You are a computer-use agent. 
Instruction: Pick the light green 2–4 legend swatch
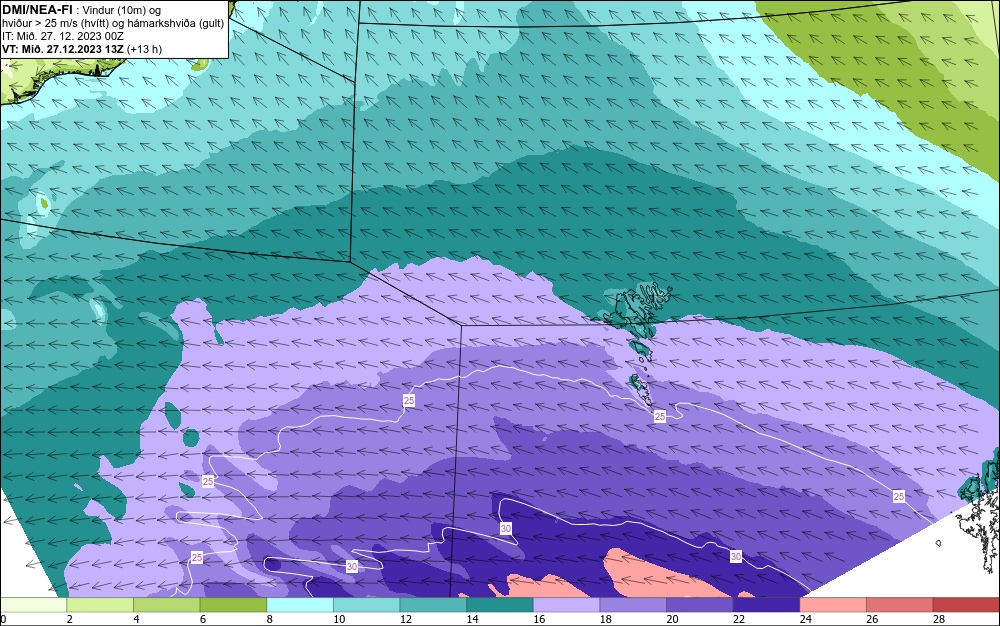click(x=100, y=605)
